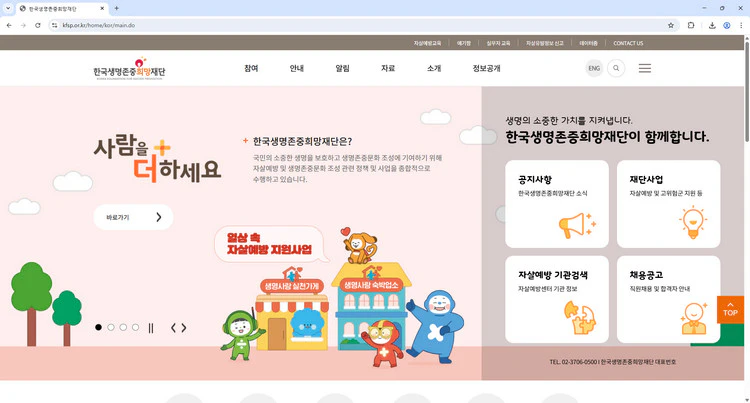
Task: Open the 정보공개 menu
Action: pos(486,68)
